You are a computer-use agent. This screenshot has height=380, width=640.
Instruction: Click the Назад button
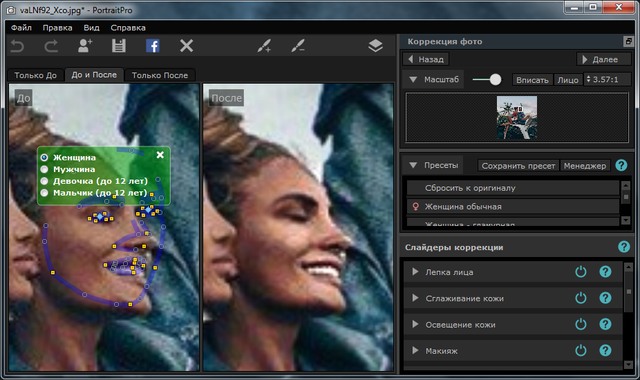[x=426, y=59]
